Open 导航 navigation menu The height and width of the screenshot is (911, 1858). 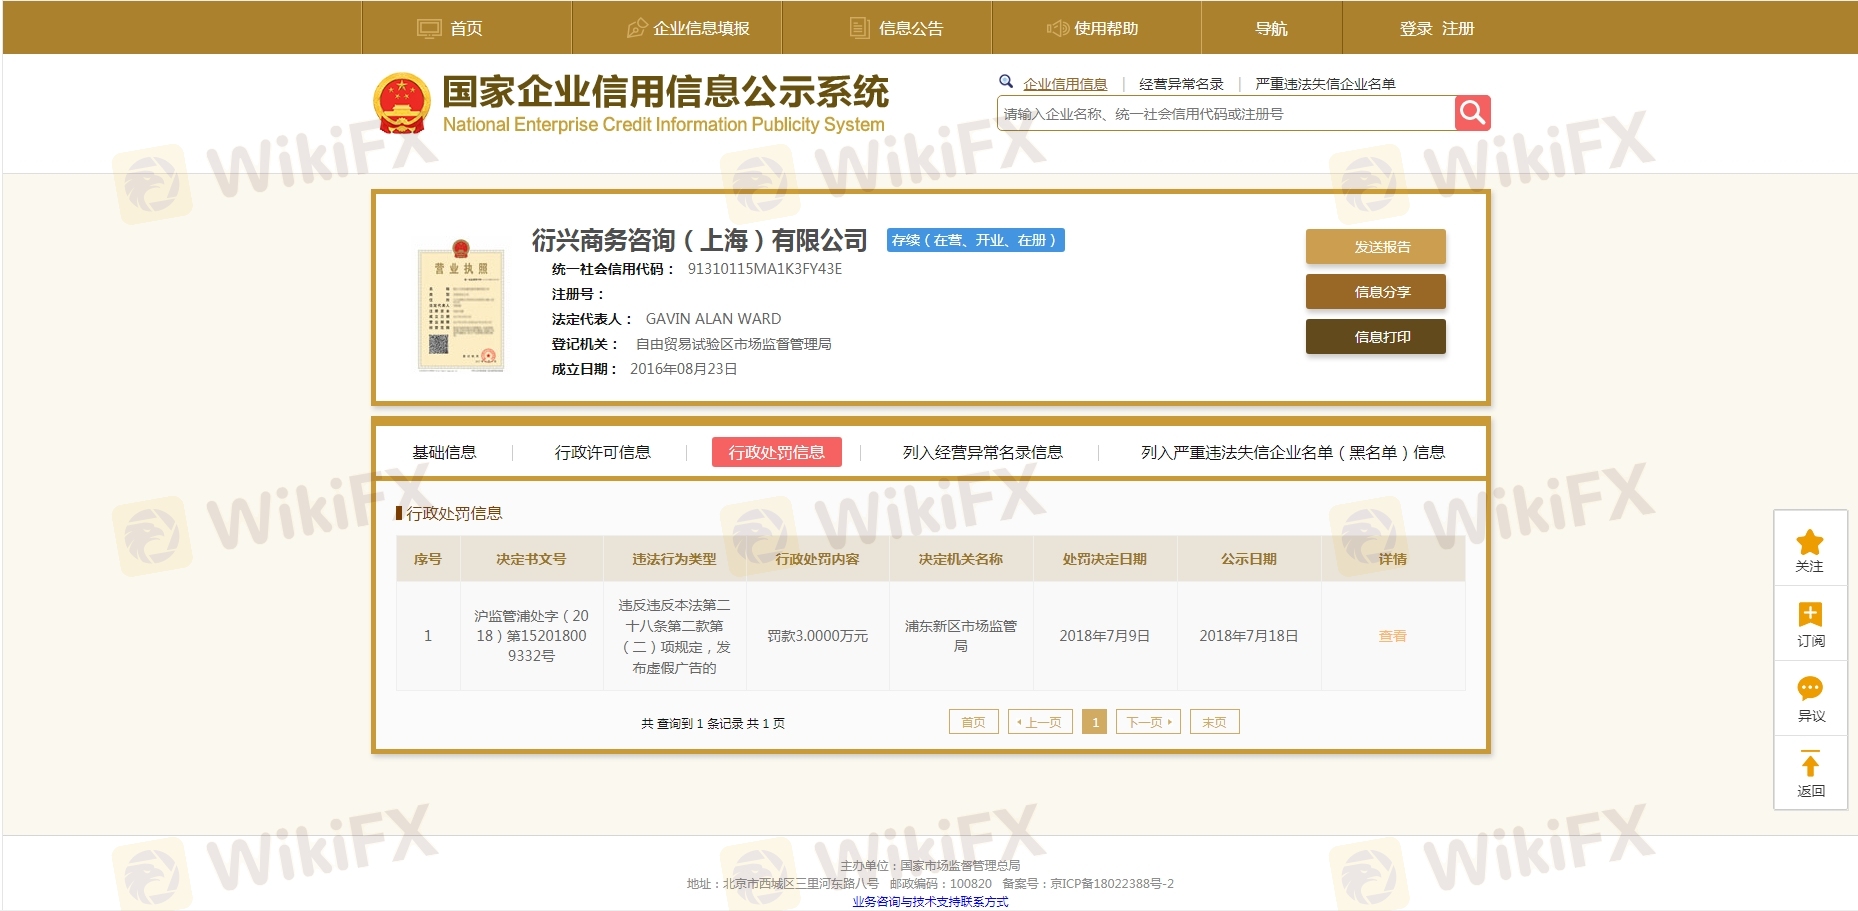pyautogui.click(x=1271, y=28)
